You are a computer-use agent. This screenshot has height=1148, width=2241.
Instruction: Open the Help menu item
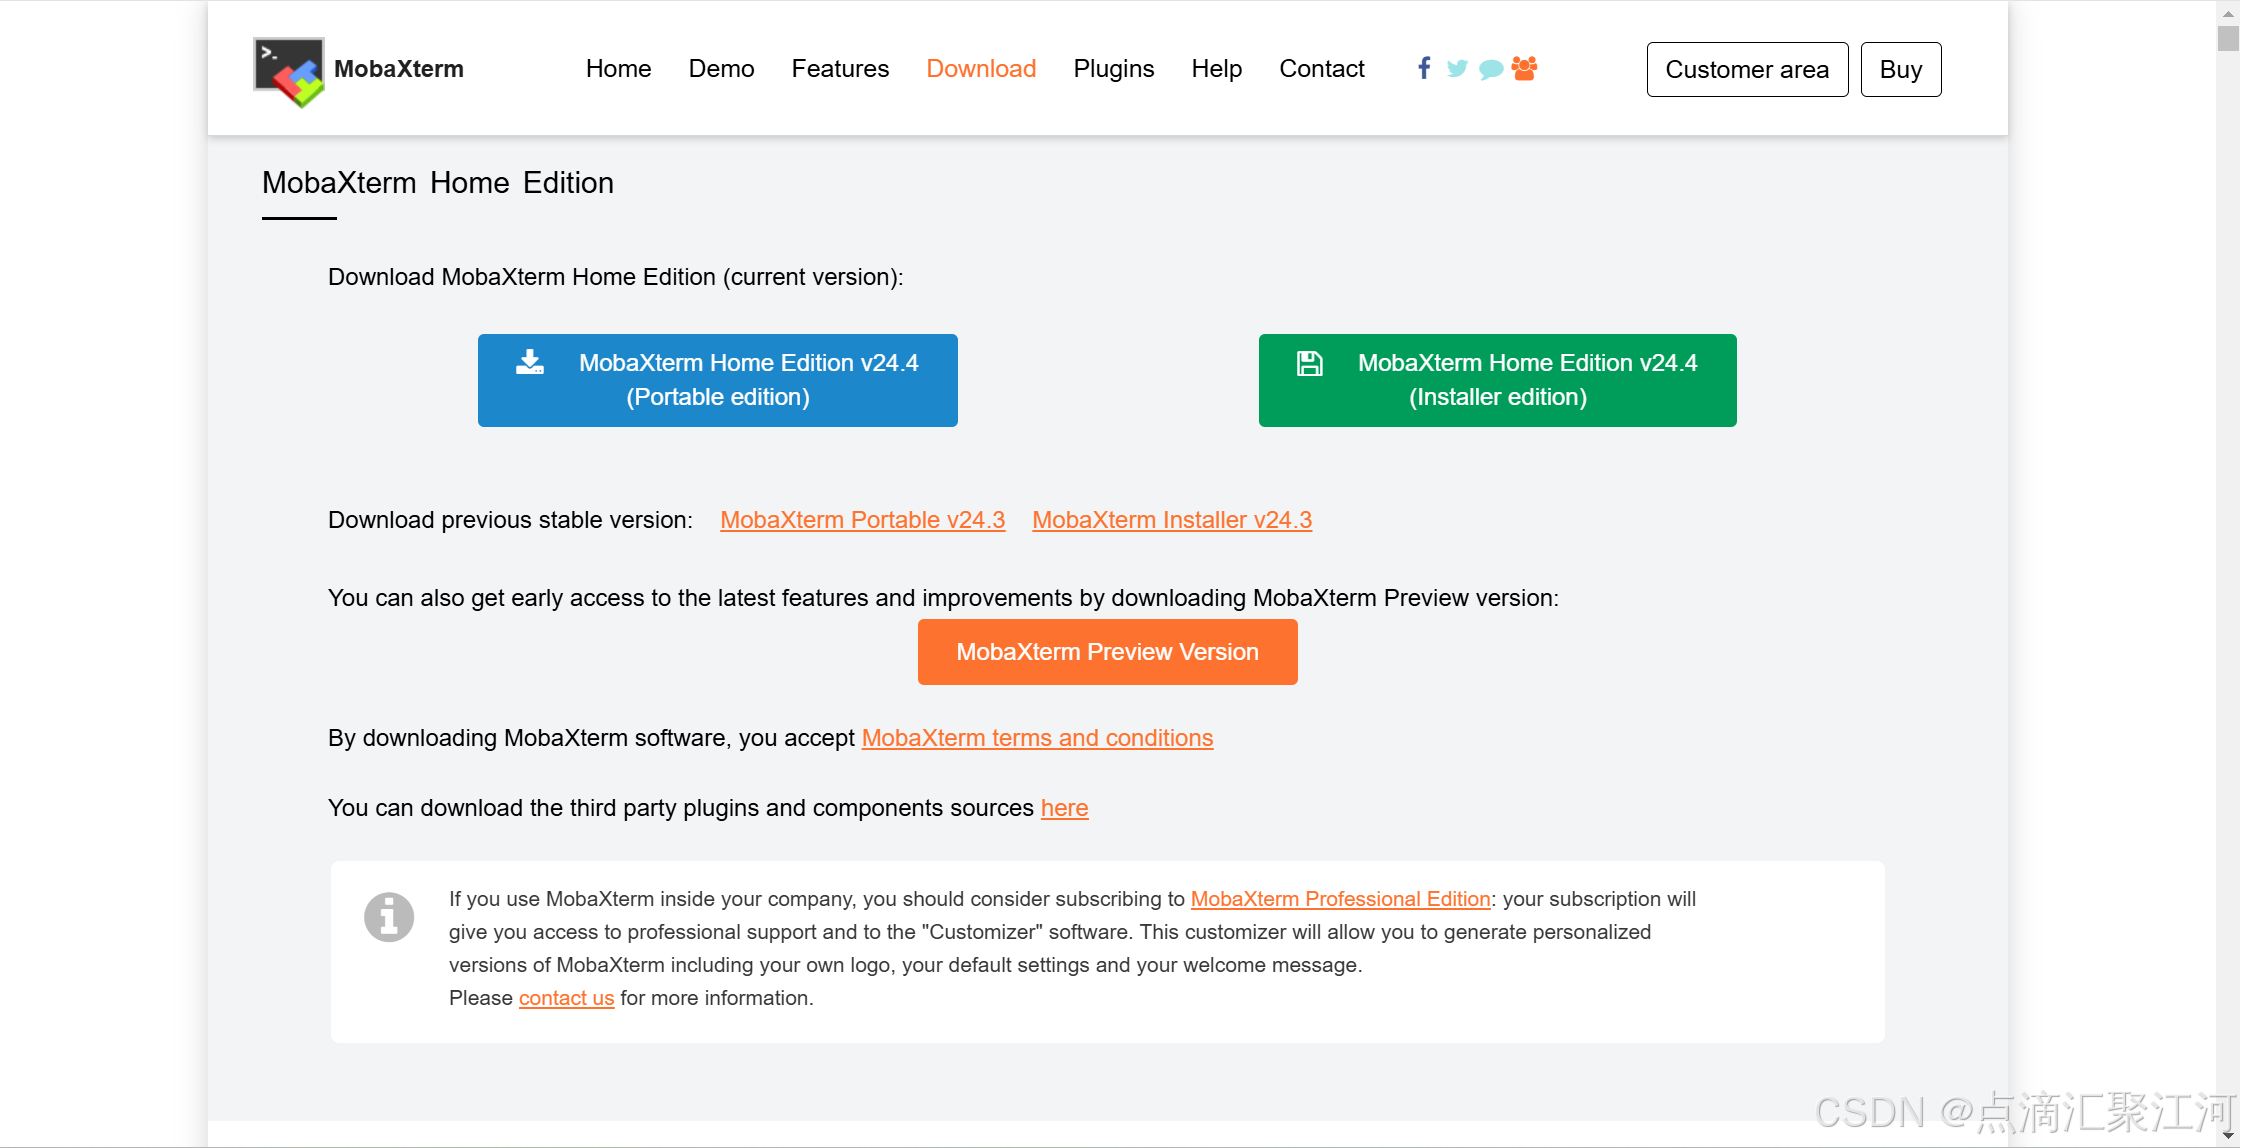1216,69
